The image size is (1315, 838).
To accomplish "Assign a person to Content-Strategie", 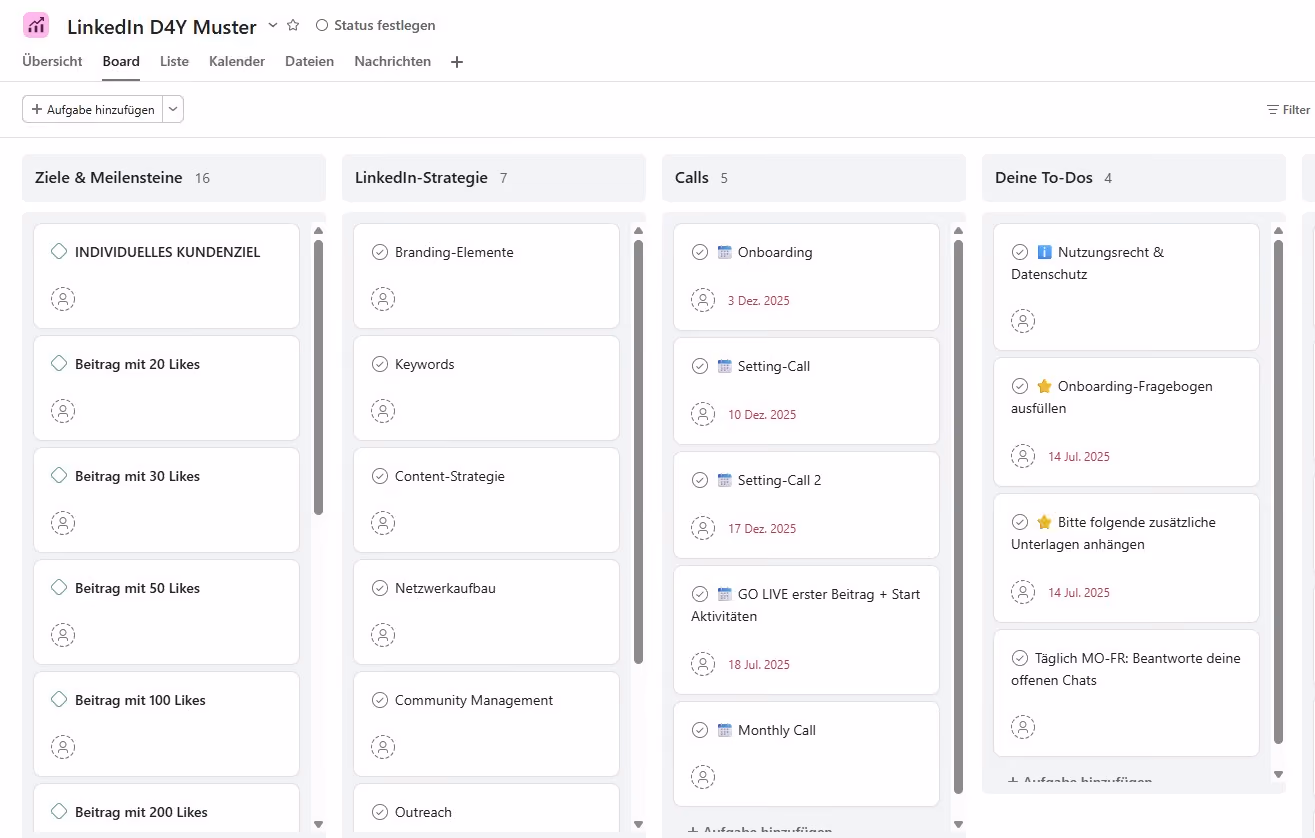I will (x=383, y=523).
